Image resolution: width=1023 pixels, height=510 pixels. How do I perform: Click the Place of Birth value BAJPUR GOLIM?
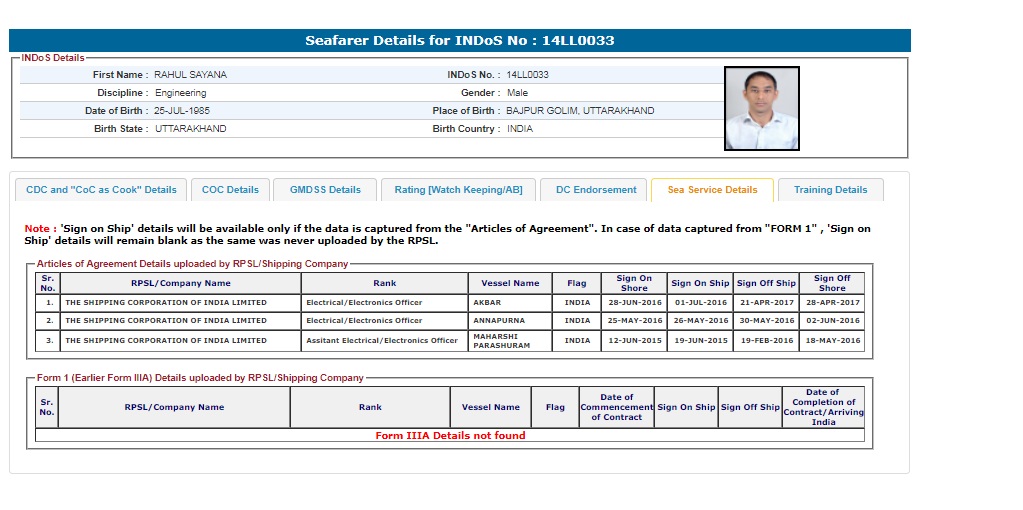coord(580,111)
